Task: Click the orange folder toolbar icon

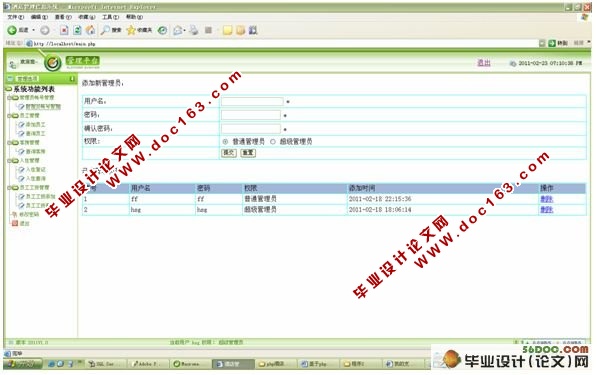Action: (x=240, y=30)
